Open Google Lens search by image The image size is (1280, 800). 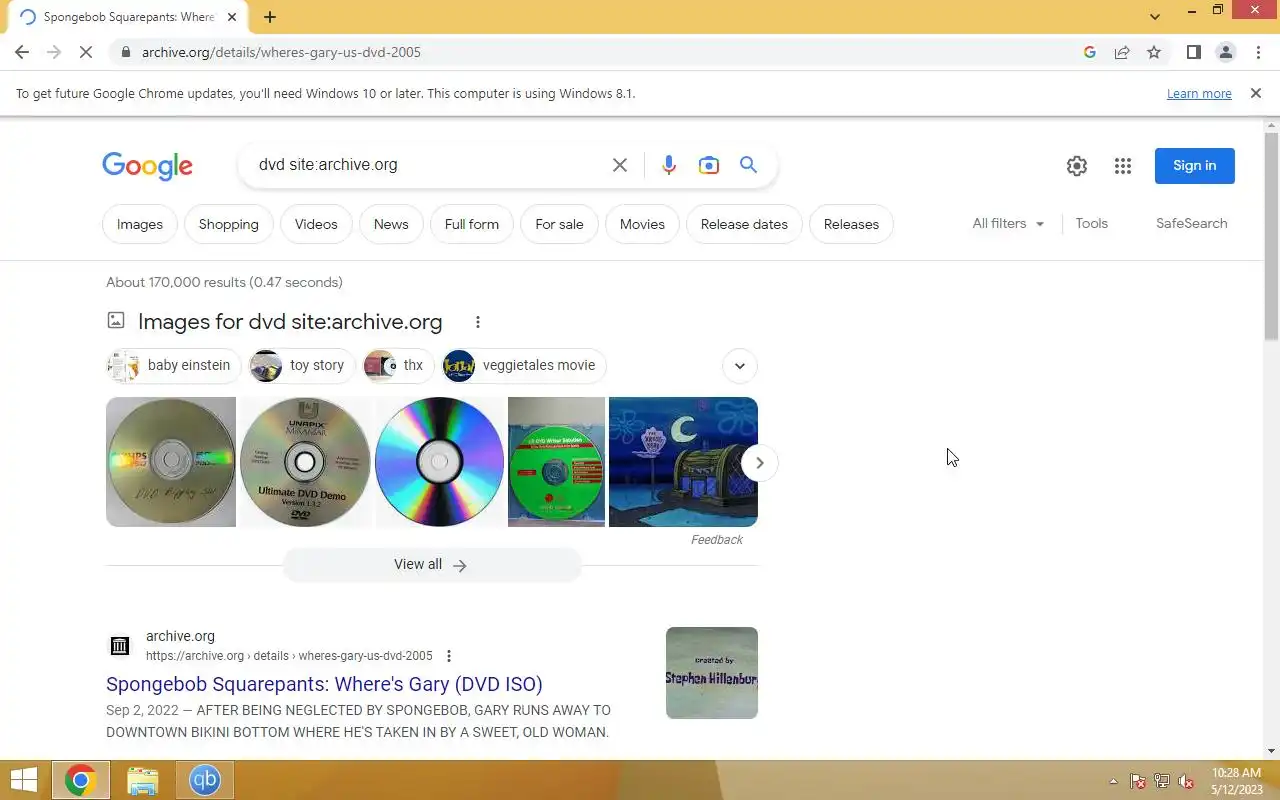pos(709,165)
